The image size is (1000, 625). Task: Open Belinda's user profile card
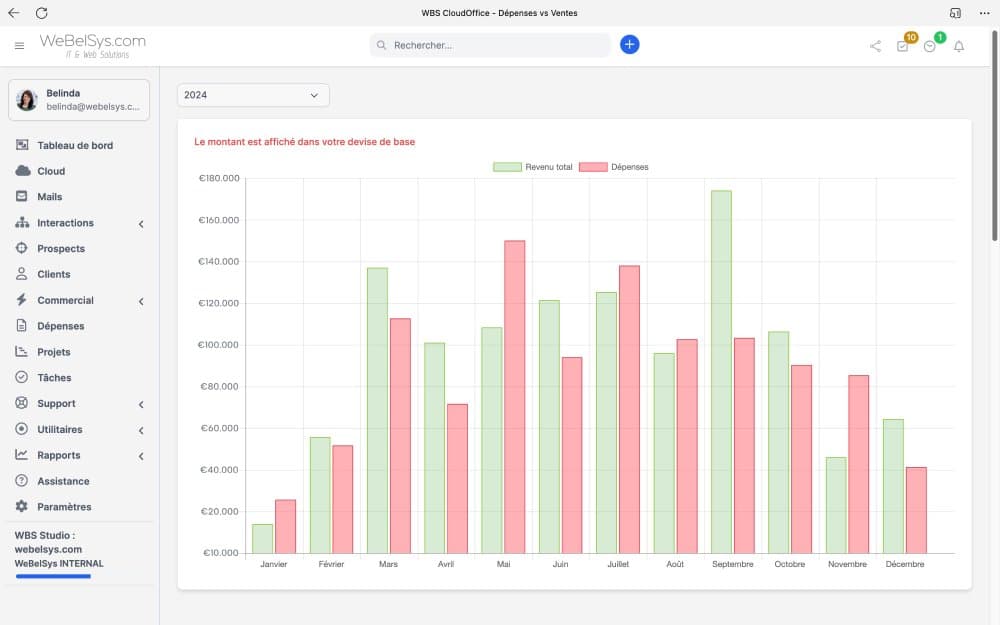(x=79, y=100)
